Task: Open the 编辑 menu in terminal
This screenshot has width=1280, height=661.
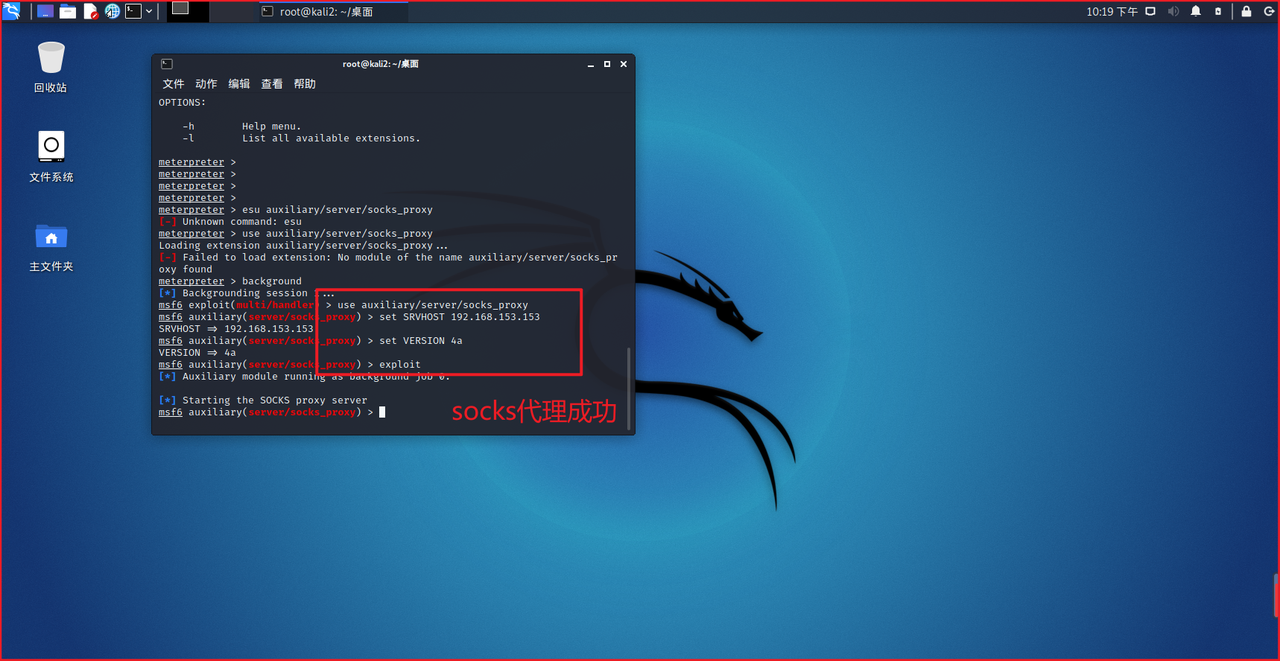Action: (x=239, y=84)
